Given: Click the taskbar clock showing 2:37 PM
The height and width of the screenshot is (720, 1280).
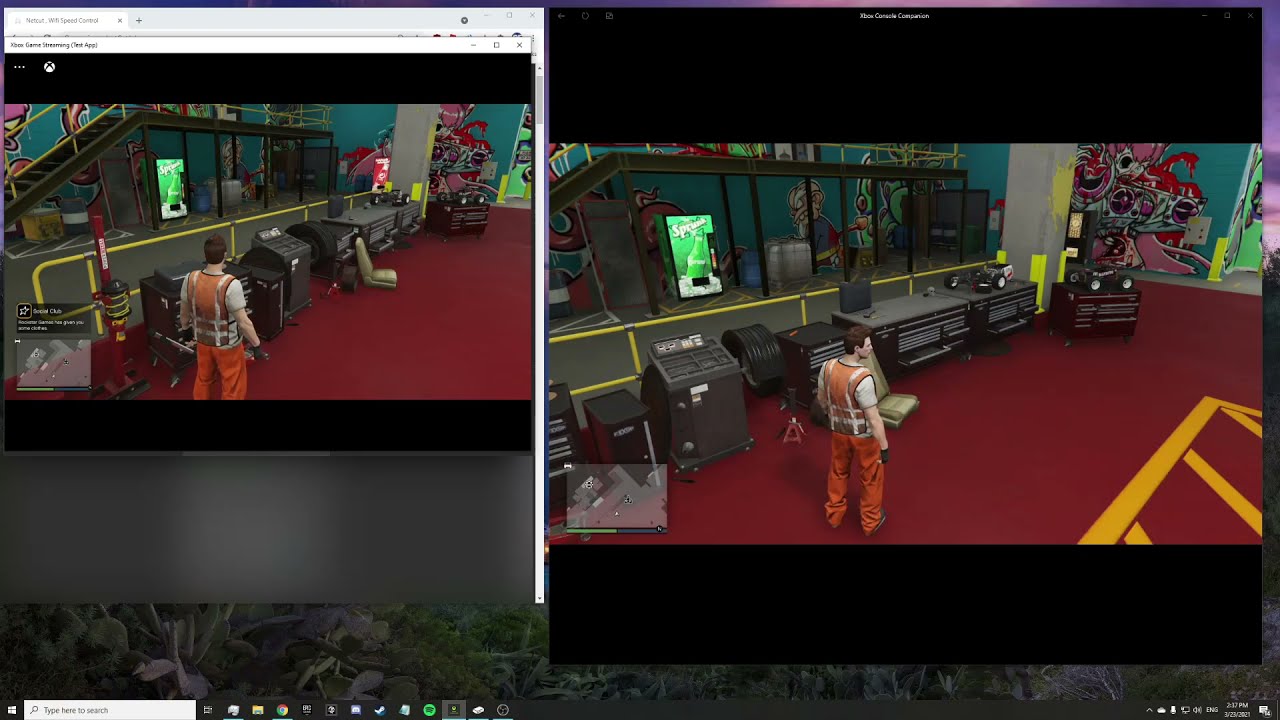Looking at the screenshot, I should [1237, 710].
